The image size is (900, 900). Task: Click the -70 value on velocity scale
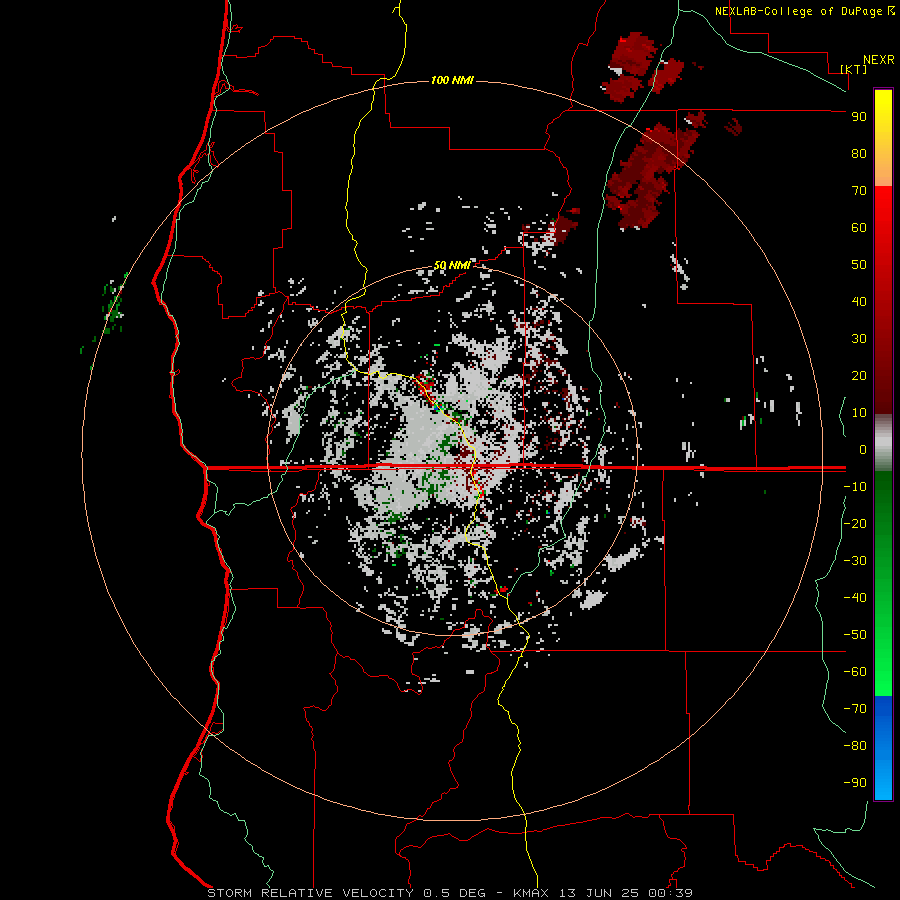(x=855, y=709)
